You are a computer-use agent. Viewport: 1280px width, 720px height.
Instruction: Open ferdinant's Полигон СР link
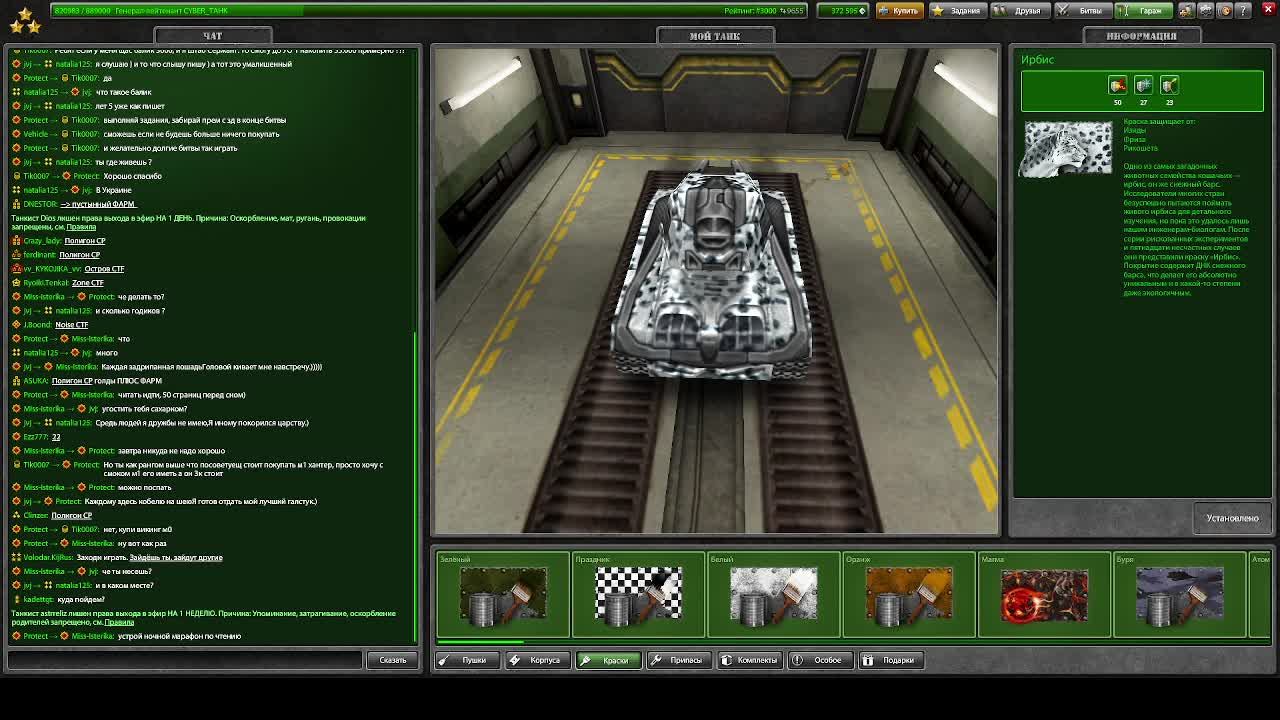click(79, 255)
